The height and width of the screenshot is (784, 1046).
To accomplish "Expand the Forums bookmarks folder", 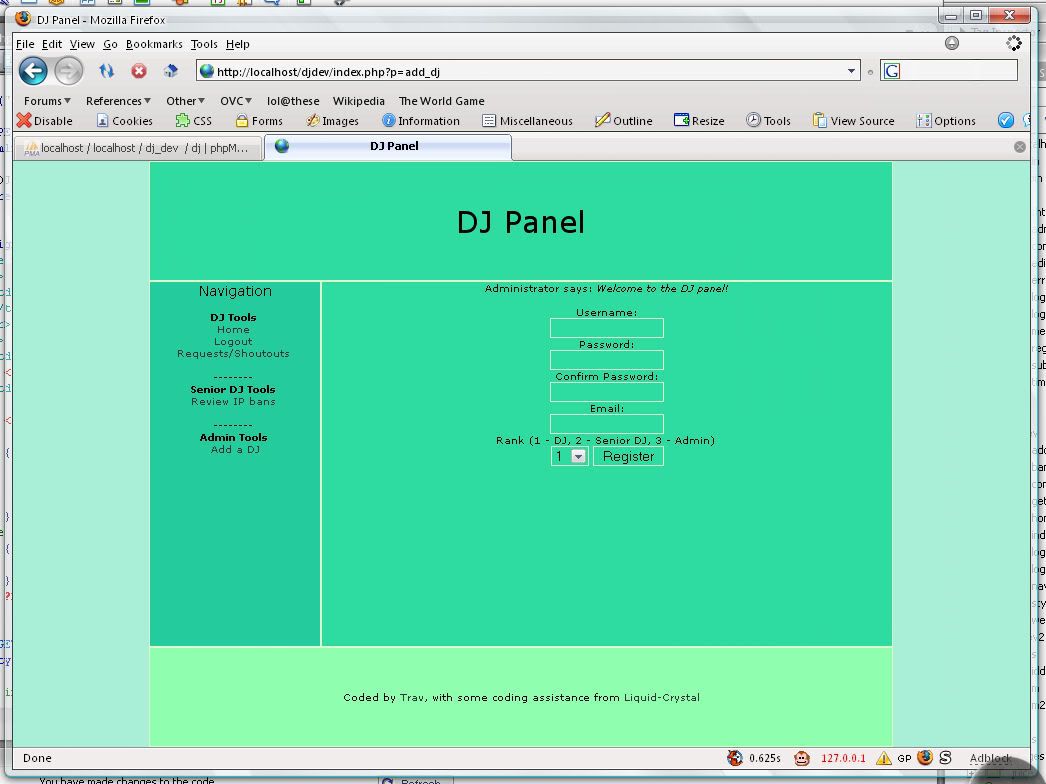I will point(47,101).
